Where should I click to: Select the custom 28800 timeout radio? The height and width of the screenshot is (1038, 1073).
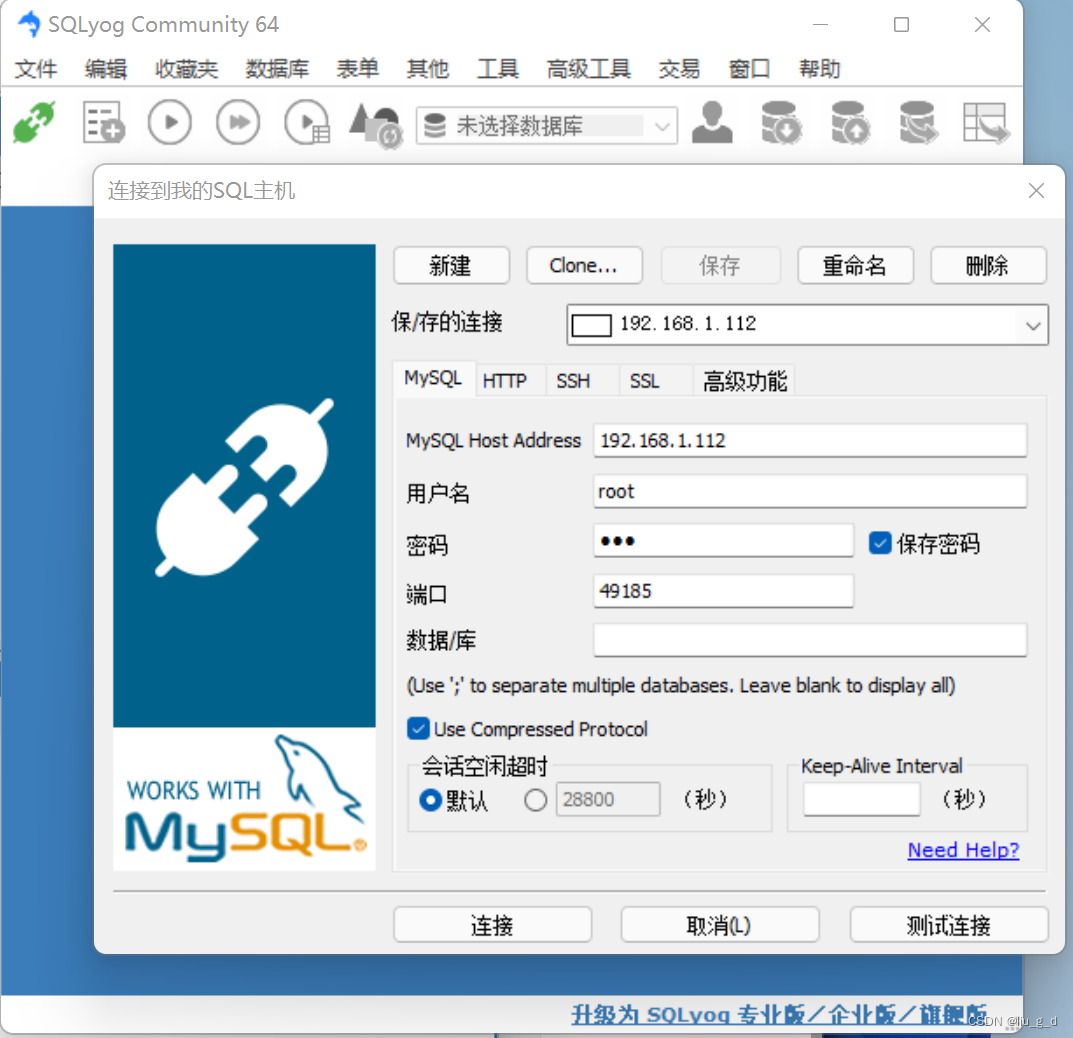(x=535, y=800)
